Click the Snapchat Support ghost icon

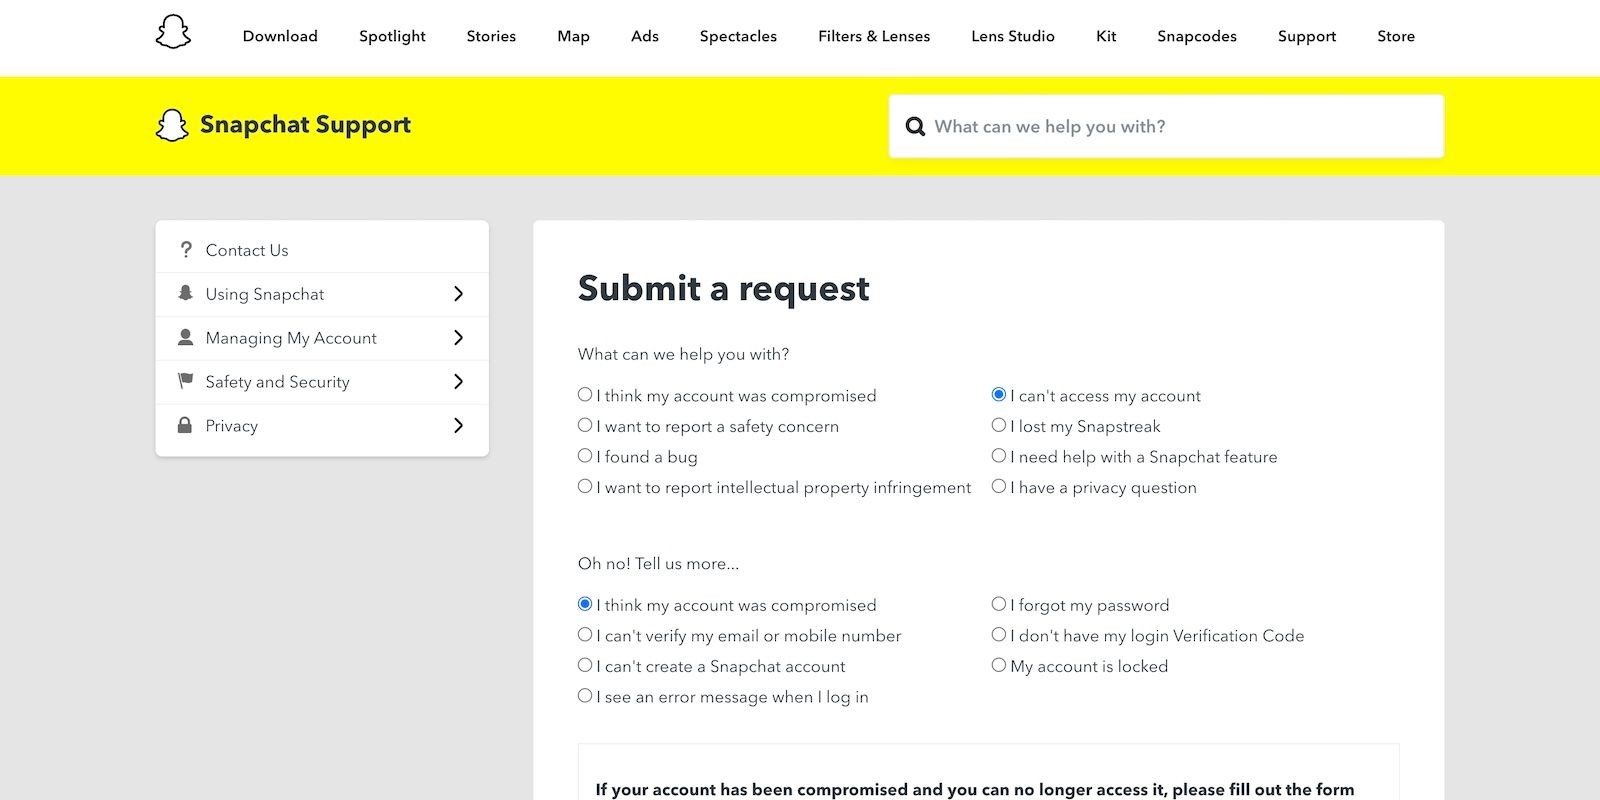(172, 125)
